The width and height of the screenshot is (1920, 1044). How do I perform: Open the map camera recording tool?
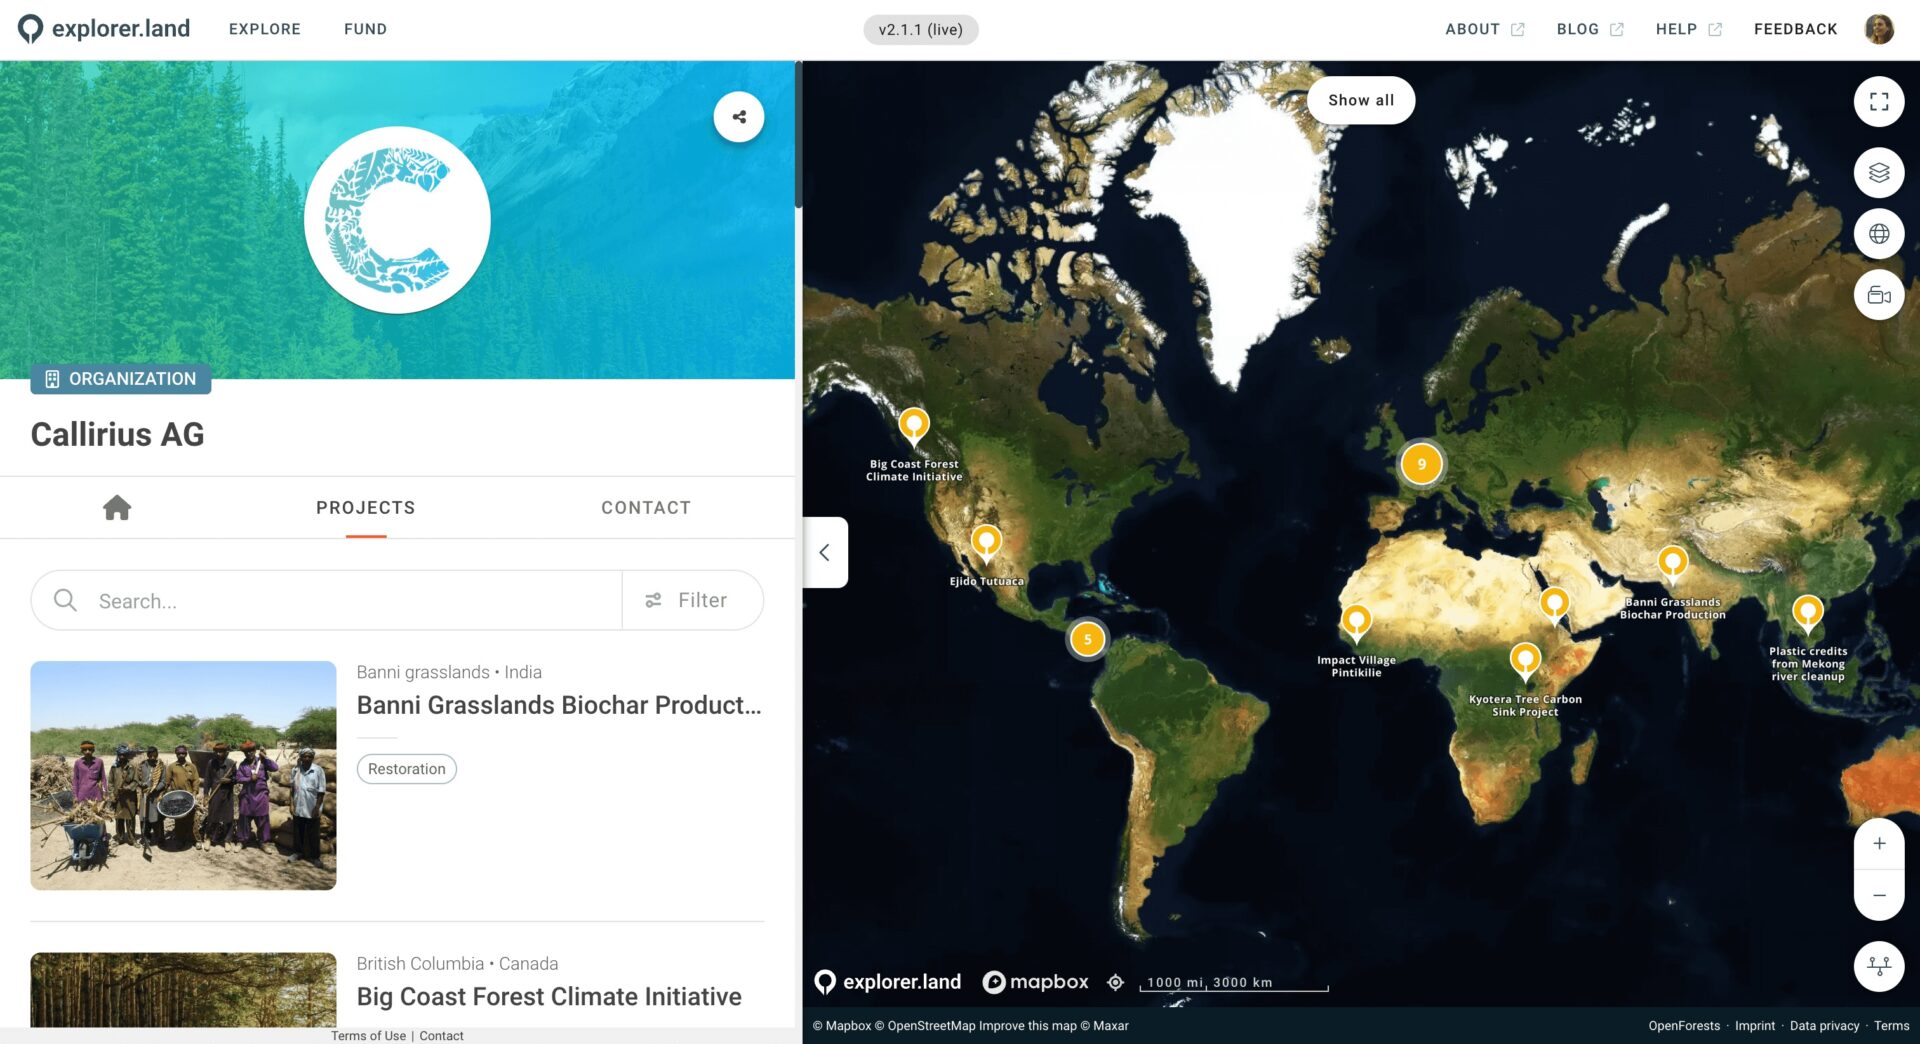pyautogui.click(x=1879, y=295)
